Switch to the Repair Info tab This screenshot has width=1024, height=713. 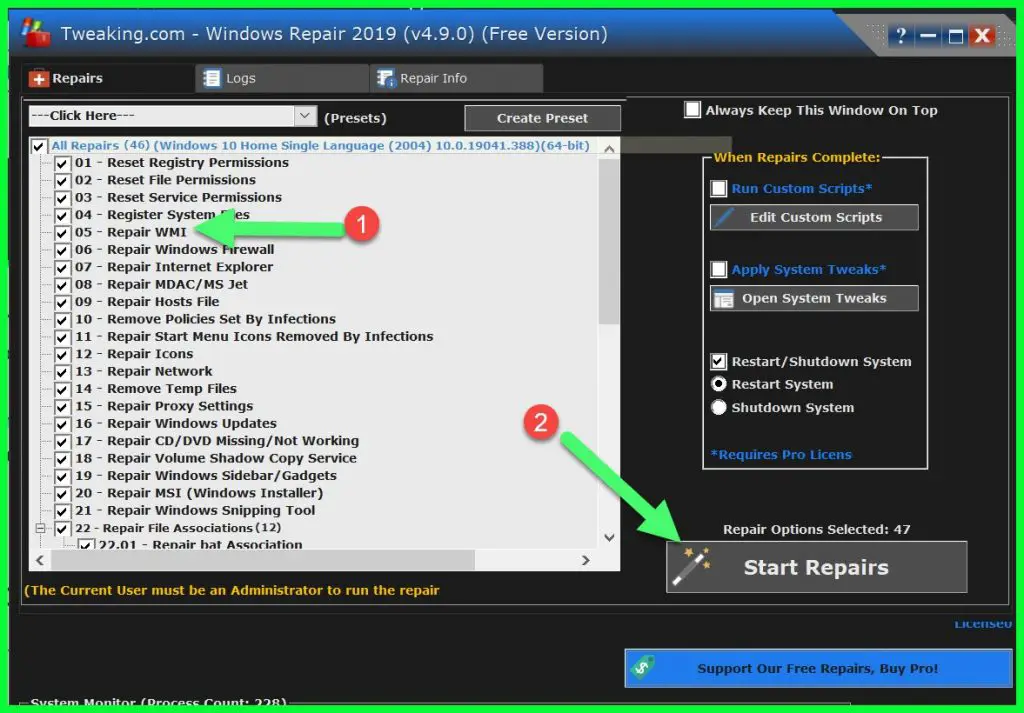click(x=456, y=78)
